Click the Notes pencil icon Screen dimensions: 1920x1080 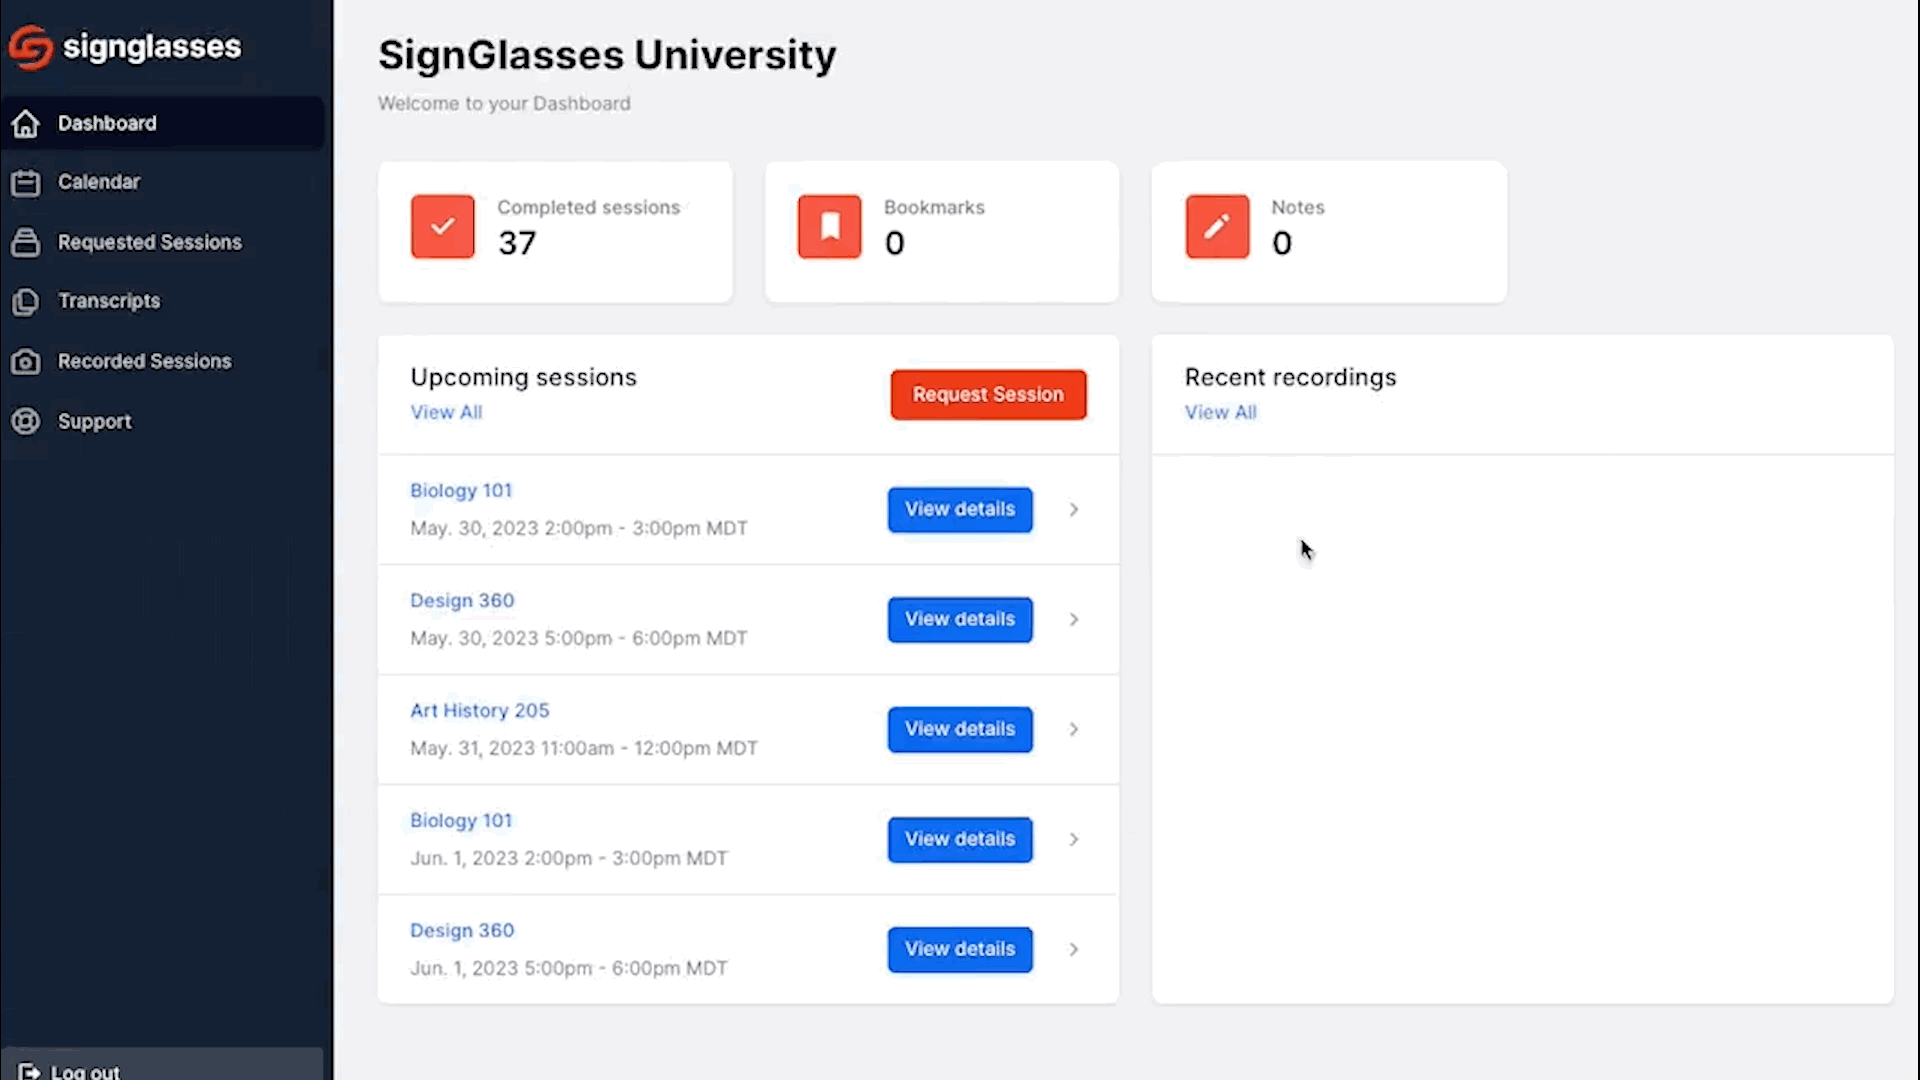(x=1216, y=227)
